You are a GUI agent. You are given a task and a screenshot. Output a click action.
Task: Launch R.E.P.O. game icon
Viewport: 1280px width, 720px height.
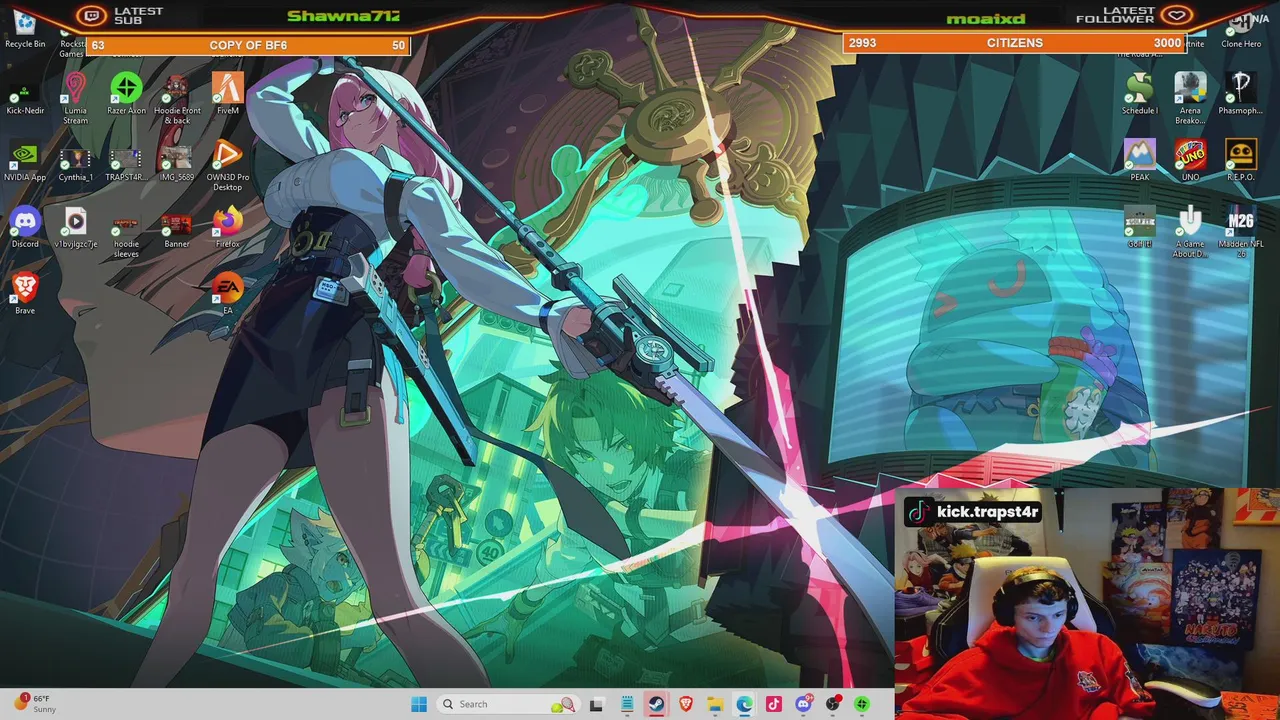coord(1240,162)
